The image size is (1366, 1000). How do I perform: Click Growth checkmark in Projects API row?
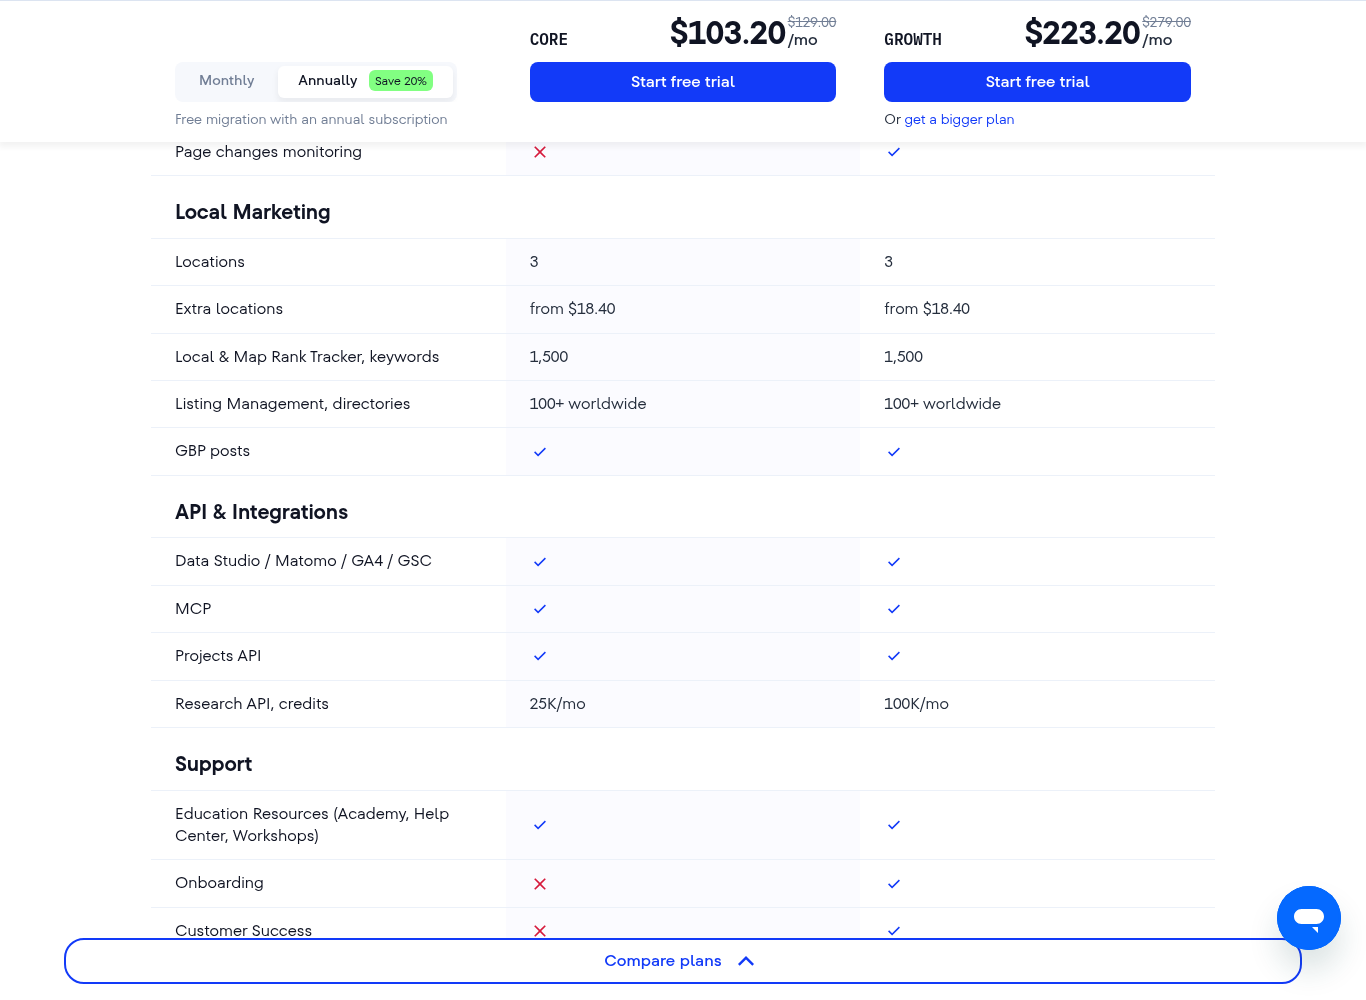pos(894,656)
